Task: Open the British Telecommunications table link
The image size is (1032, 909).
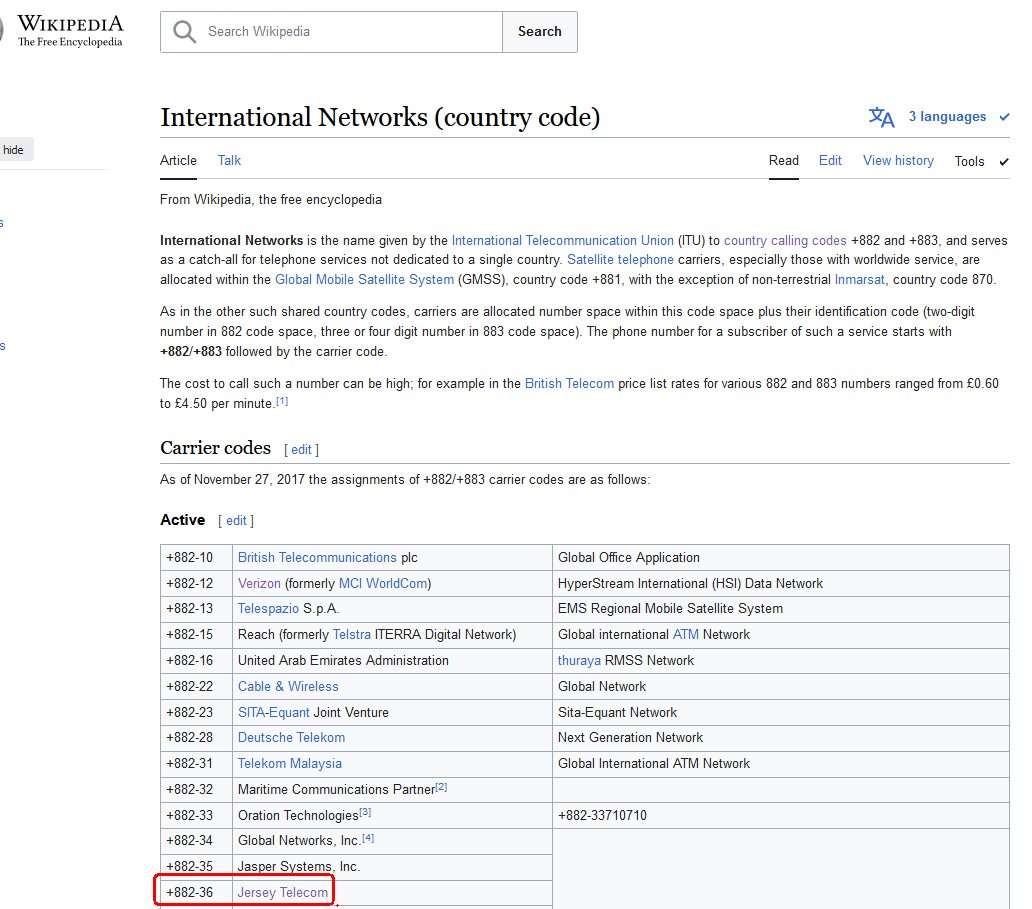Action: click(x=317, y=558)
